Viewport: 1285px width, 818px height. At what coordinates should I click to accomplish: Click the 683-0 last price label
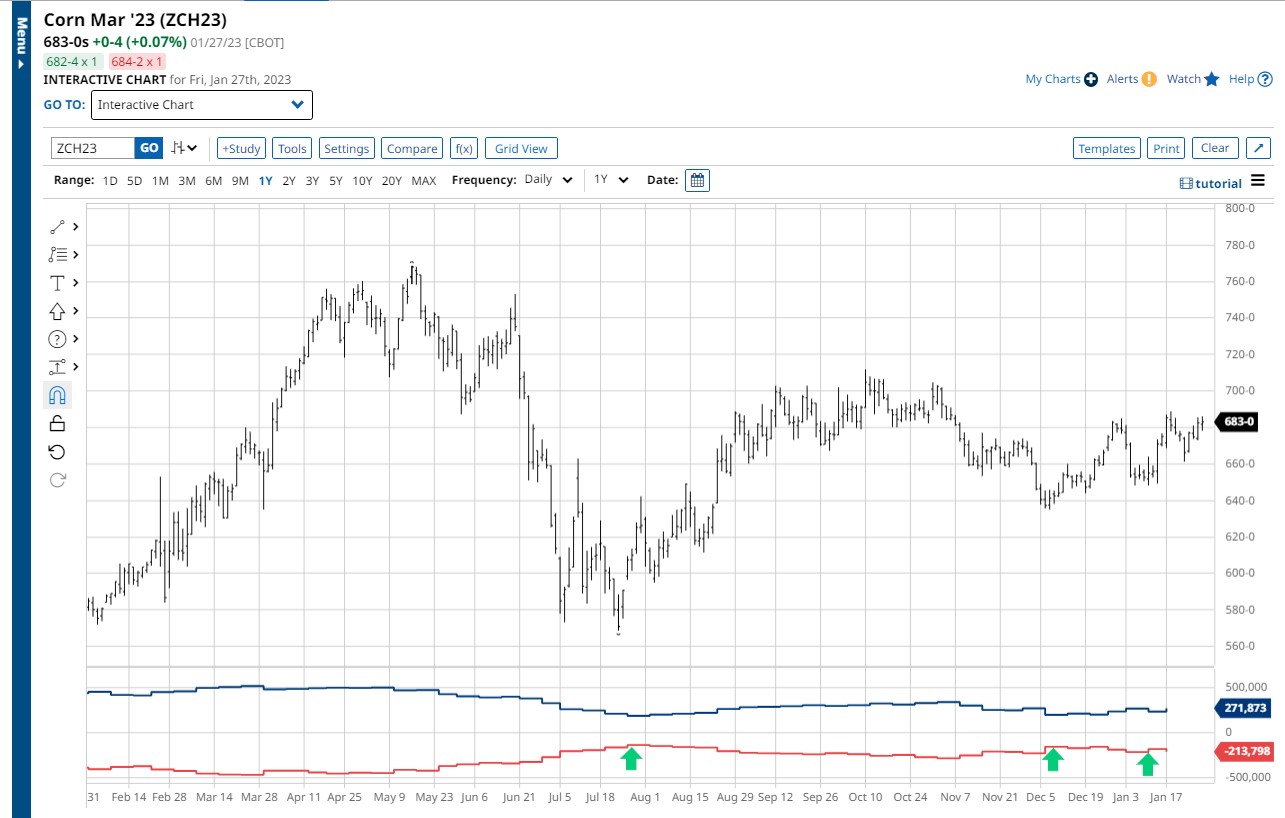click(x=1236, y=422)
